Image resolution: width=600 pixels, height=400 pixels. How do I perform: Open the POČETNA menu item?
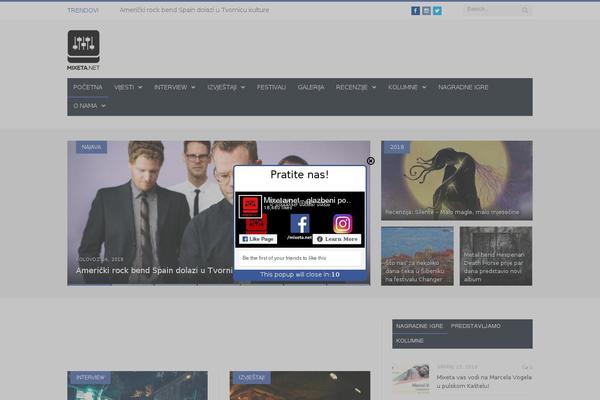point(88,87)
